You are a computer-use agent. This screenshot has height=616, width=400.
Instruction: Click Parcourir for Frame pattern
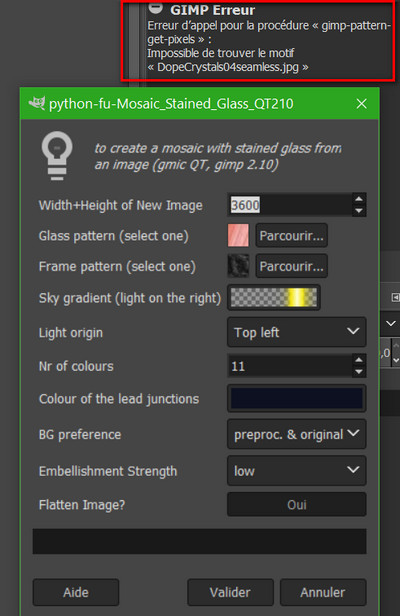tap(292, 266)
